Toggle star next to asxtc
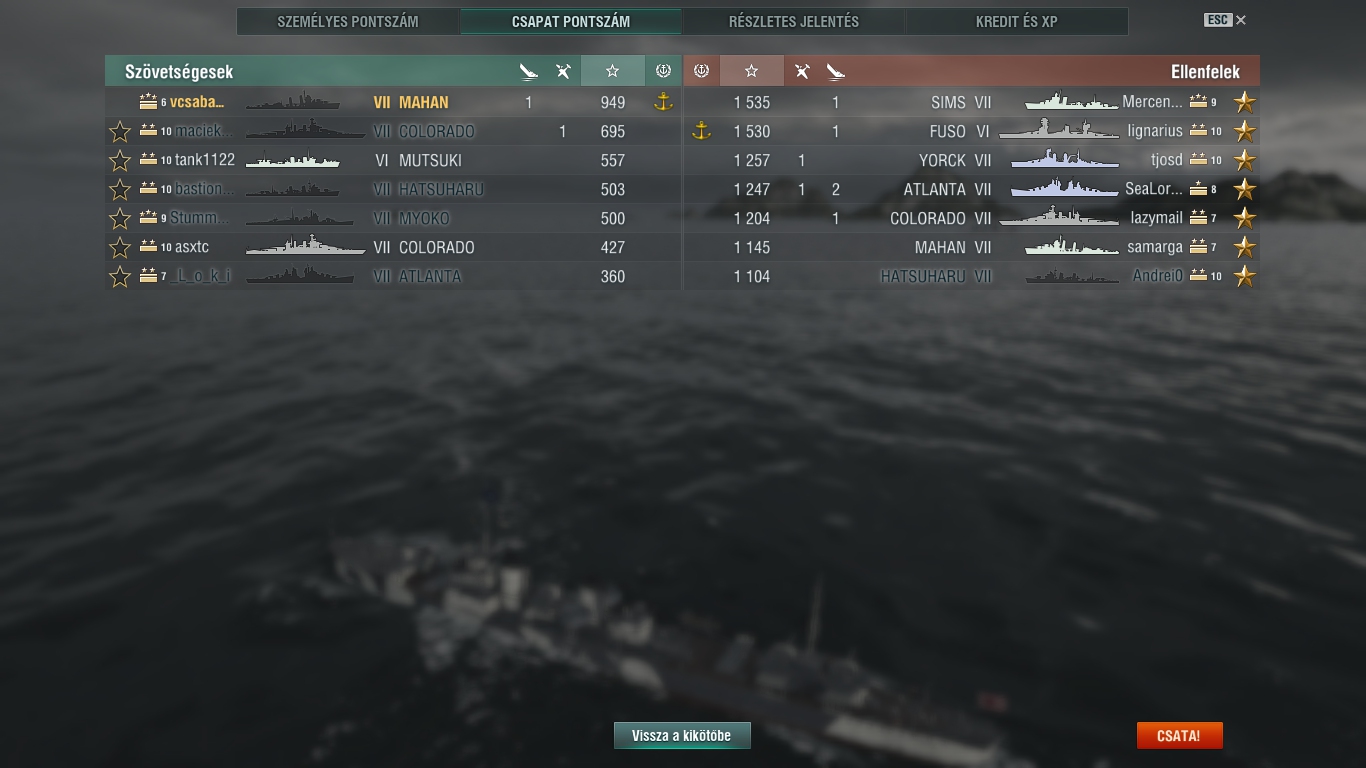This screenshot has width=1366, height=768. [x=120, y=247]
